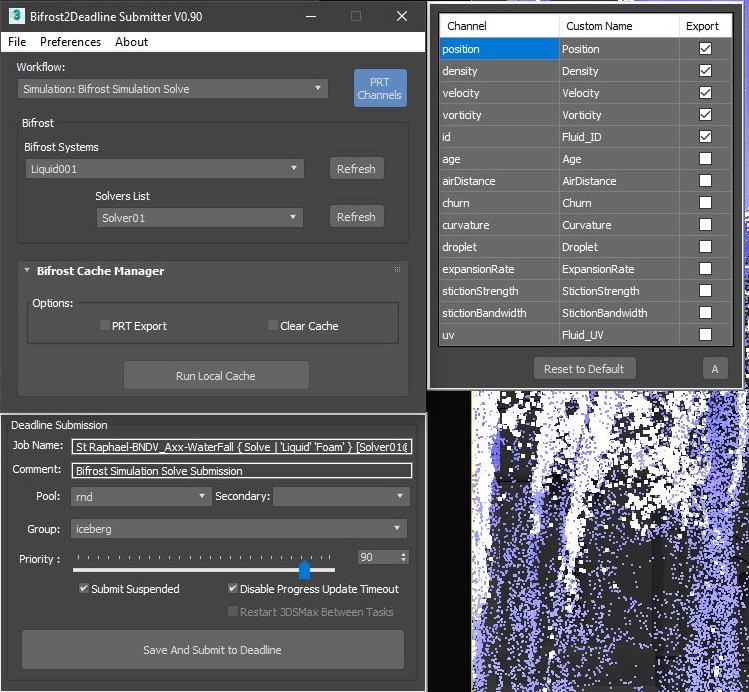
Task: Open the Bifrost Systems Liquid001 dropdown
Action: 164,169
